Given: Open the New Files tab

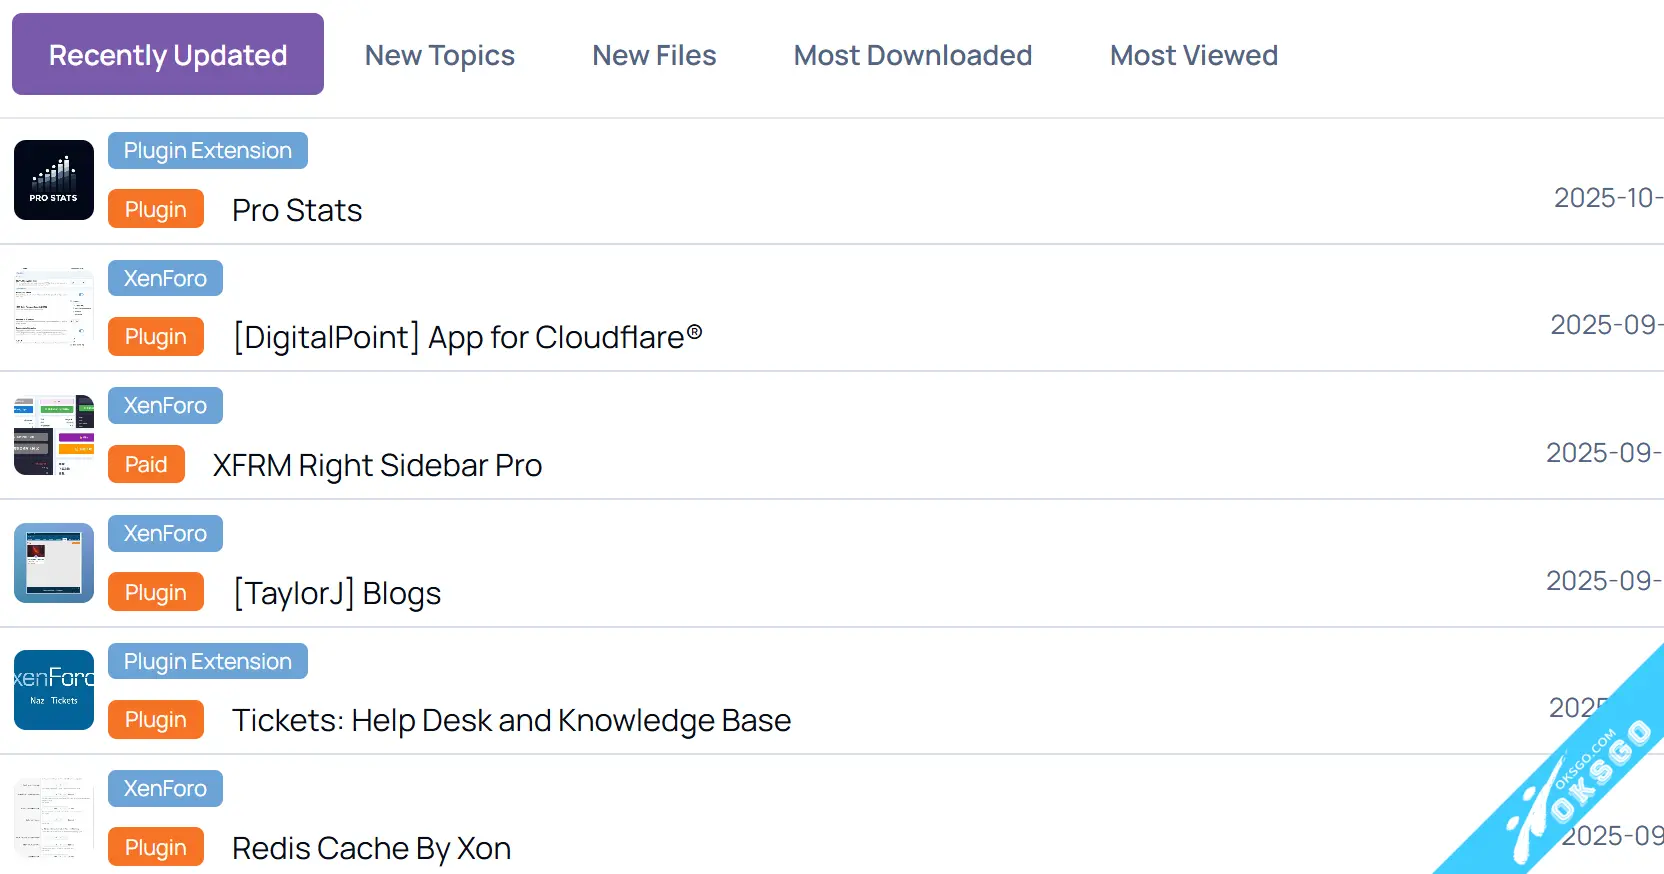Looking at the screenshot, I should [x=654, y=55].
